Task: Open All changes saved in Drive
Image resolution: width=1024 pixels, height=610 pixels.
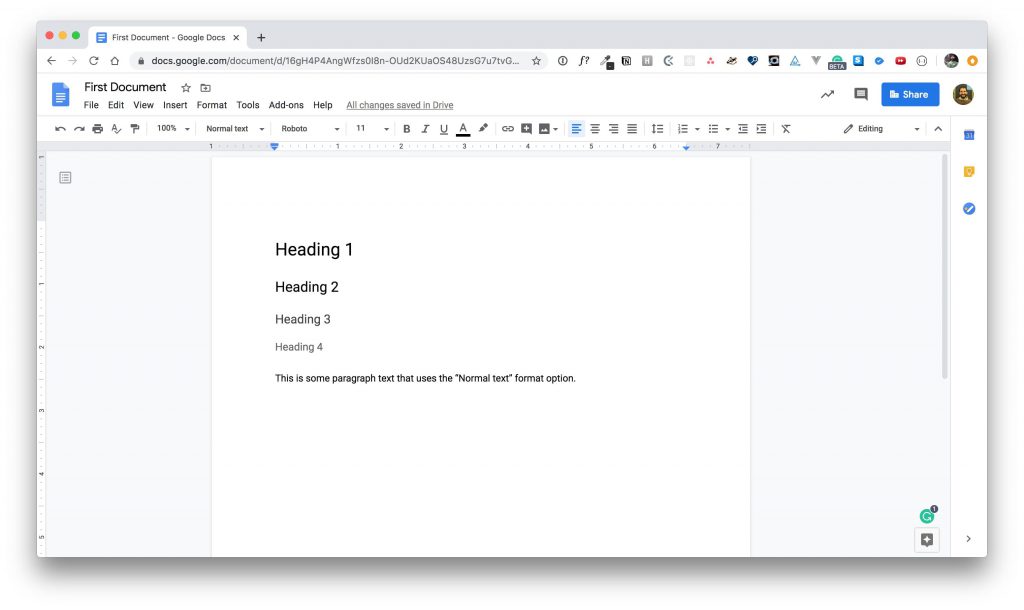Action: [399, 104]
